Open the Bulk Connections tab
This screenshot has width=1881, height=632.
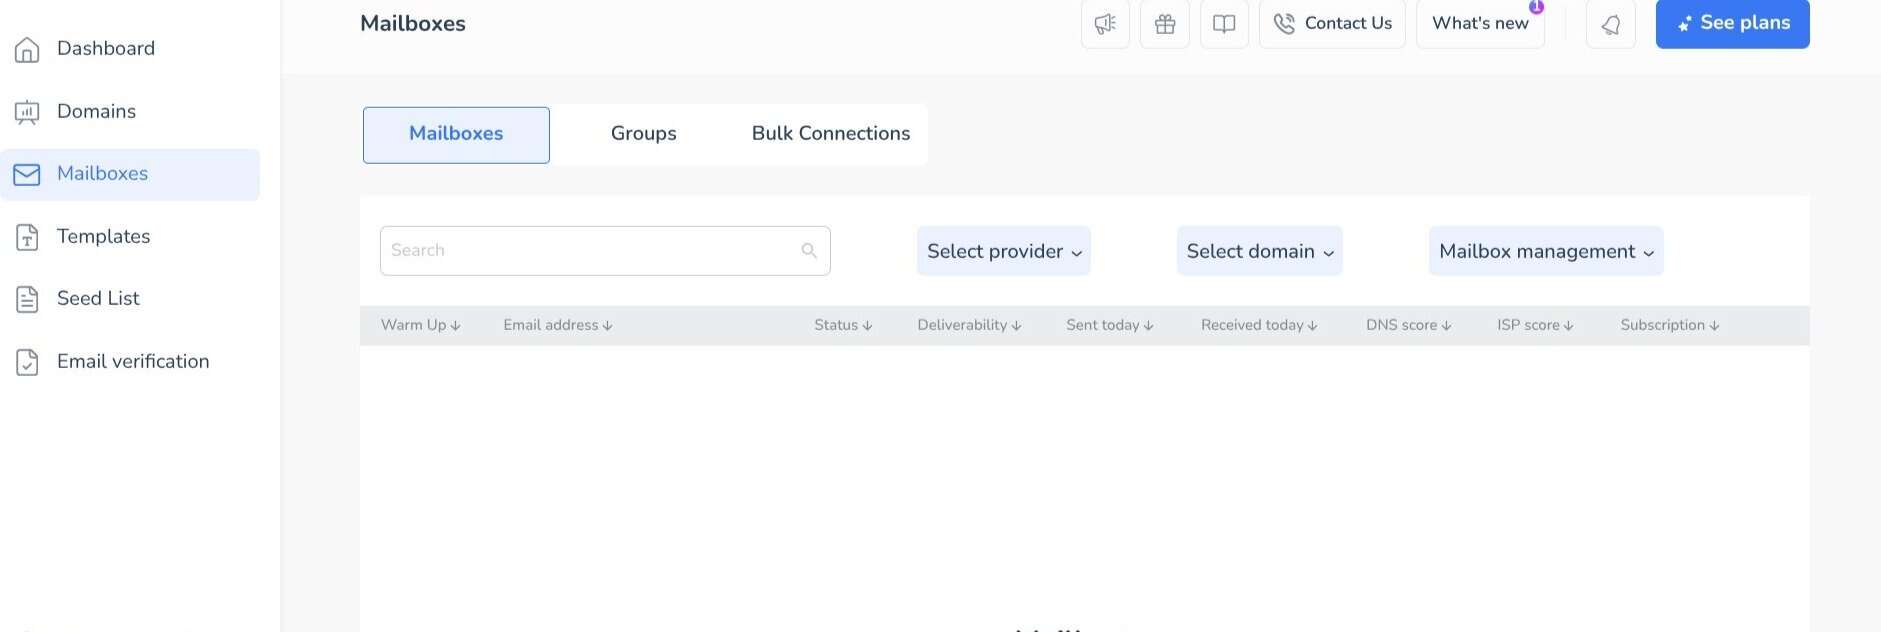pyautogui.click(x=830, y=134)
